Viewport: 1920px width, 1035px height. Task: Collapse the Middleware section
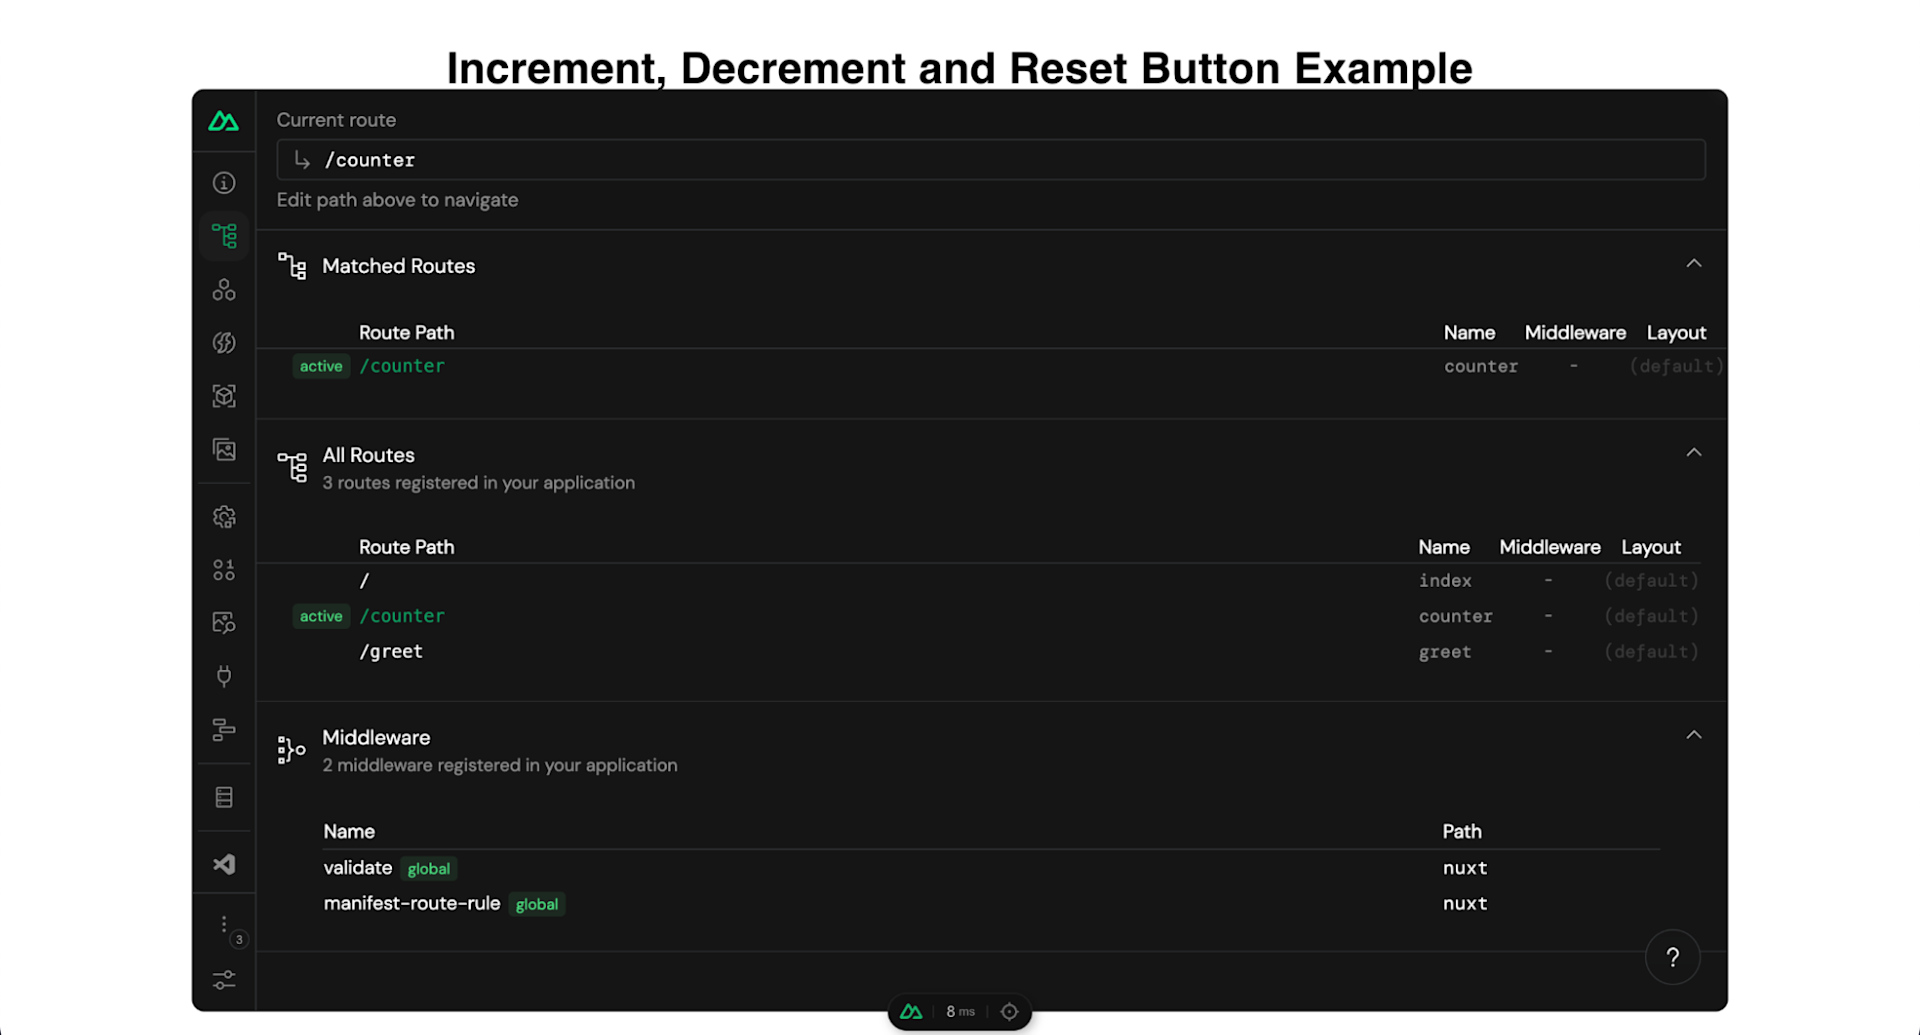point(1694,734)
